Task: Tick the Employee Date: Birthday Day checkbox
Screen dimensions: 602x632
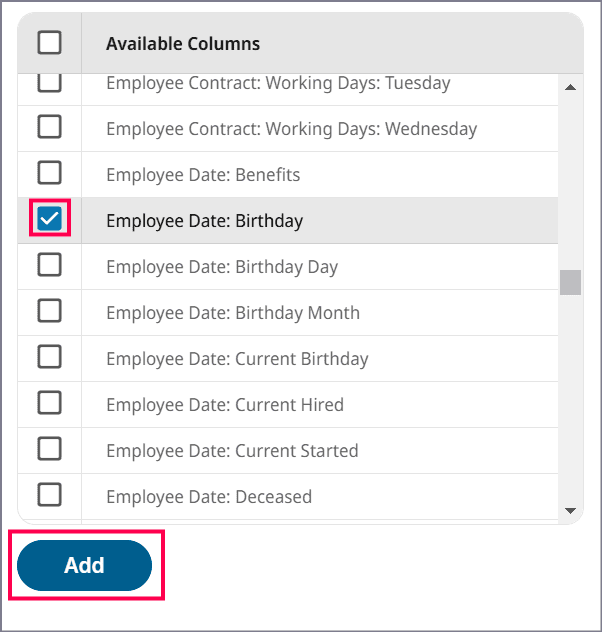Action: 49,265
